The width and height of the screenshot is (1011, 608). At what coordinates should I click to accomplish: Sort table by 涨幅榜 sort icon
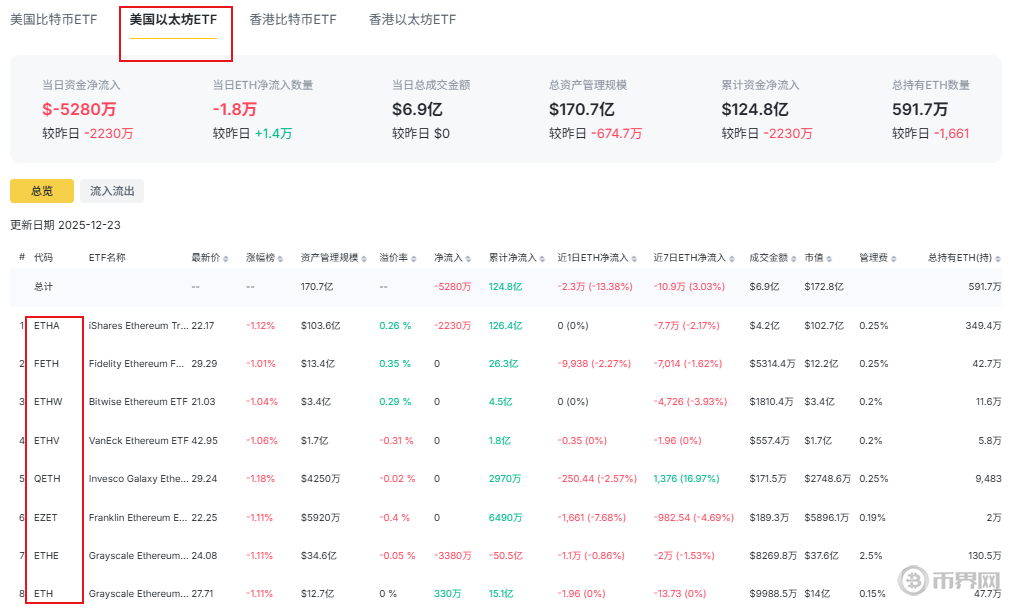282,258
